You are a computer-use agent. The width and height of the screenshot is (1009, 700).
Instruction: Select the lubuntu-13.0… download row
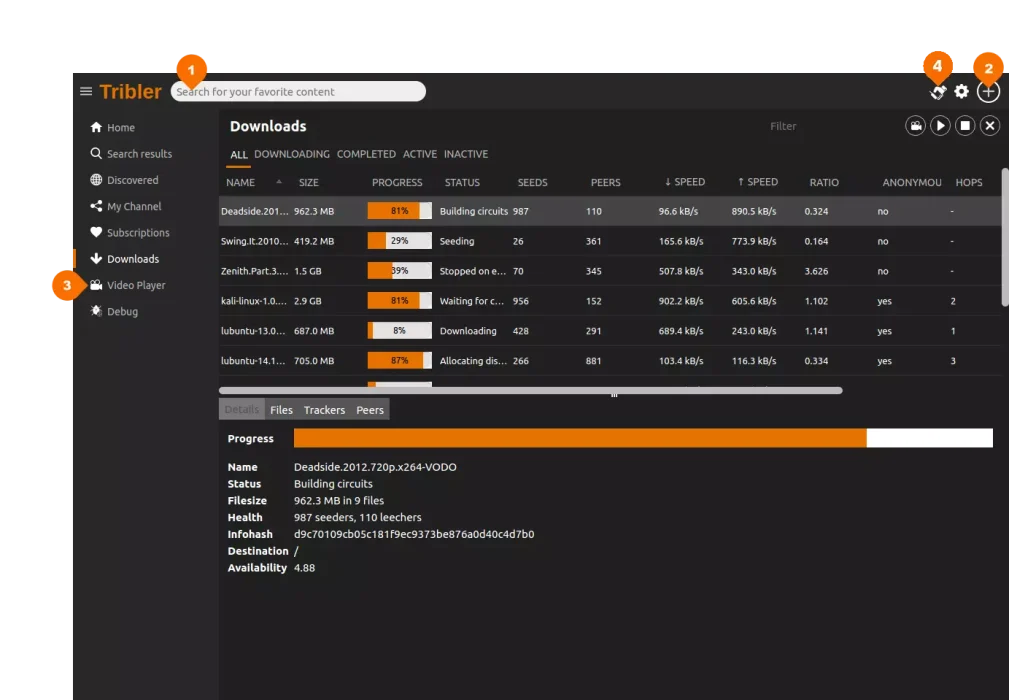point(610,331)
